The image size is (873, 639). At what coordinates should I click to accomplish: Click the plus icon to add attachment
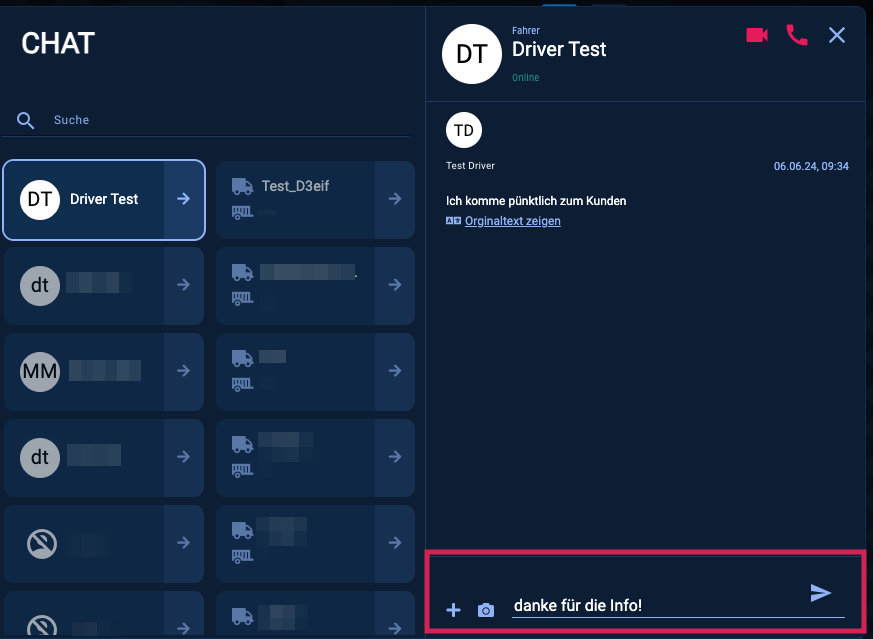coord(453,610)
